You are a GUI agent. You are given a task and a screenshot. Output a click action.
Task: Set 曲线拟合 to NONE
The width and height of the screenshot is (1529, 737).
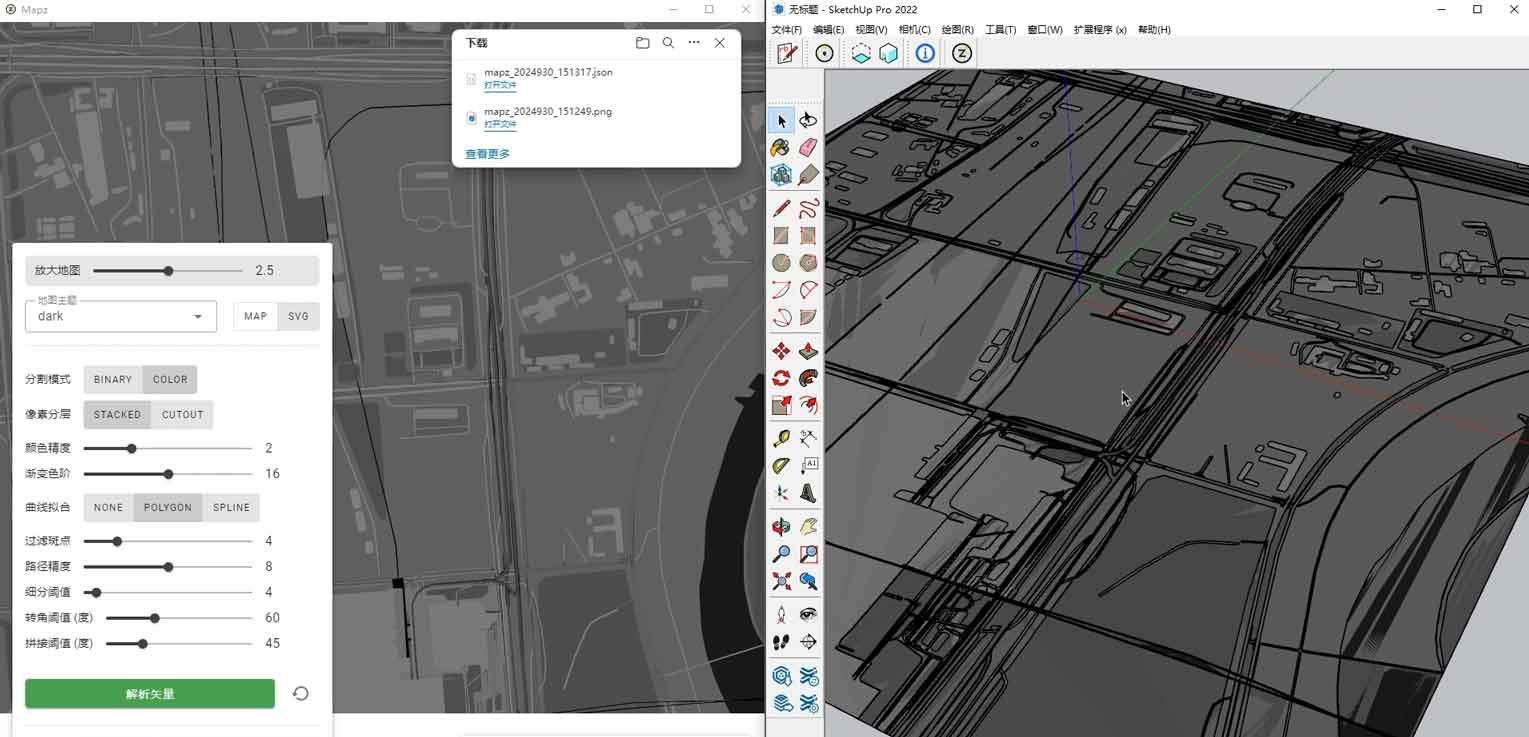coord(108,508)
